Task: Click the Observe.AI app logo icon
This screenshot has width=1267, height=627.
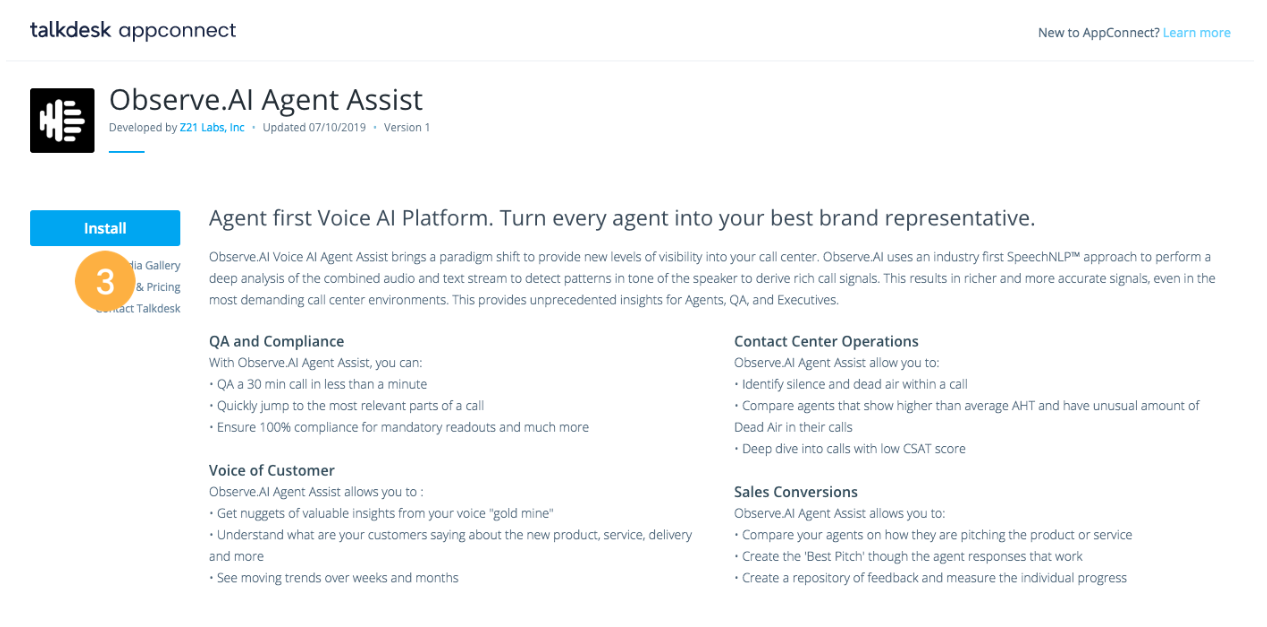Action: pos(62,120)
